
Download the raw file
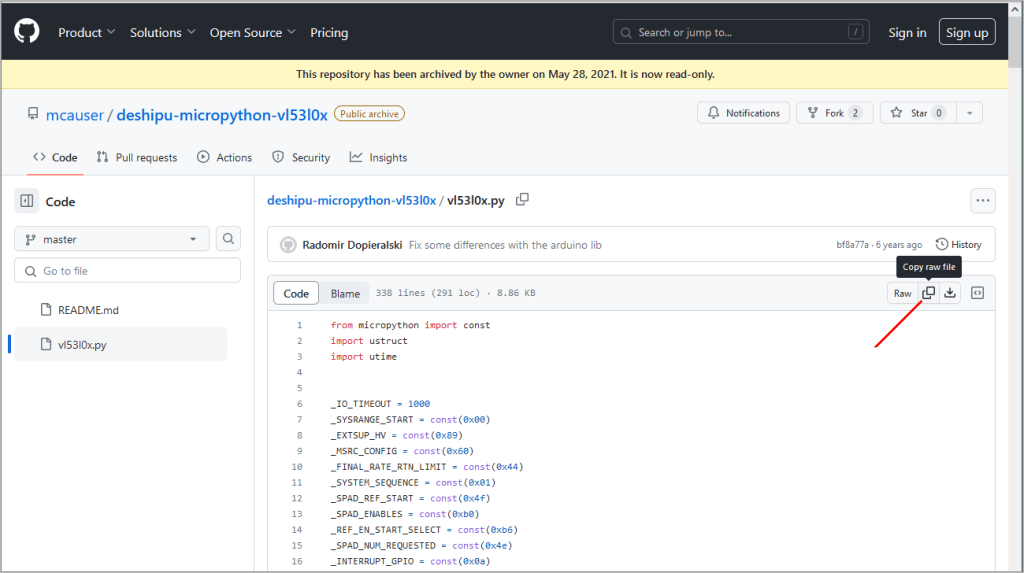coord(950,293)
